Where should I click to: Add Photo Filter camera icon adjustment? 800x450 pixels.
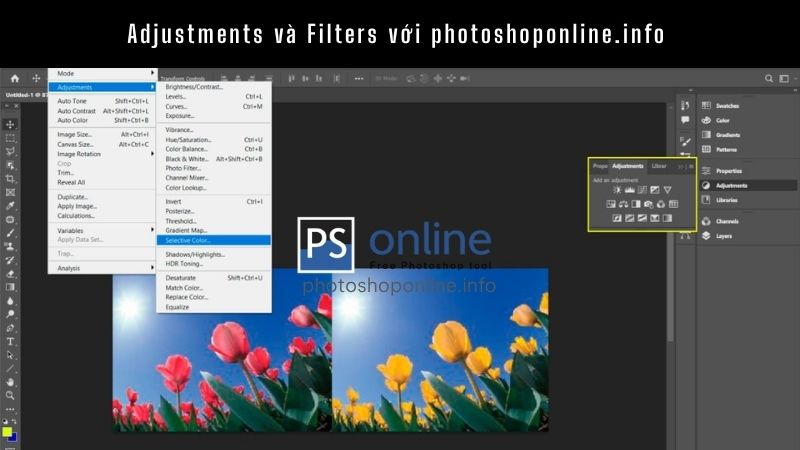(648, 204)
